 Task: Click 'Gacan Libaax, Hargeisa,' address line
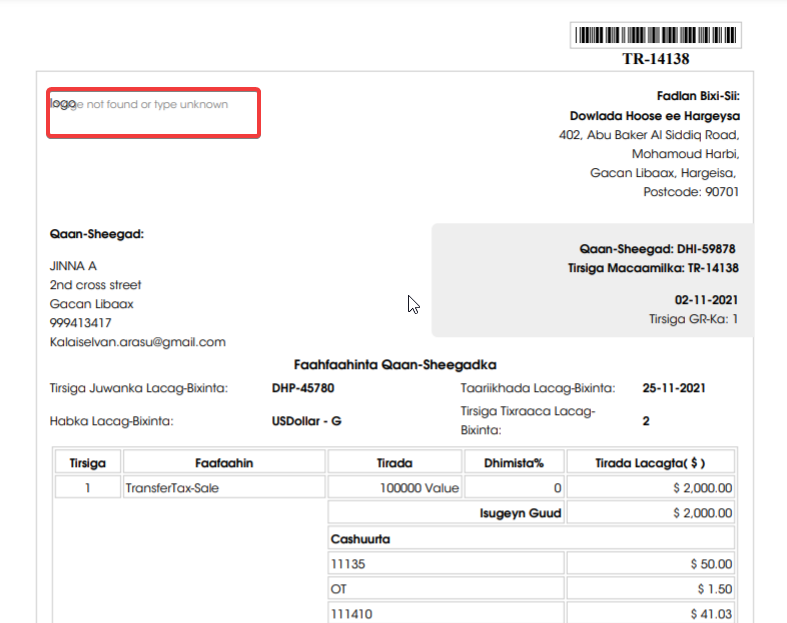tap(663, 173)
